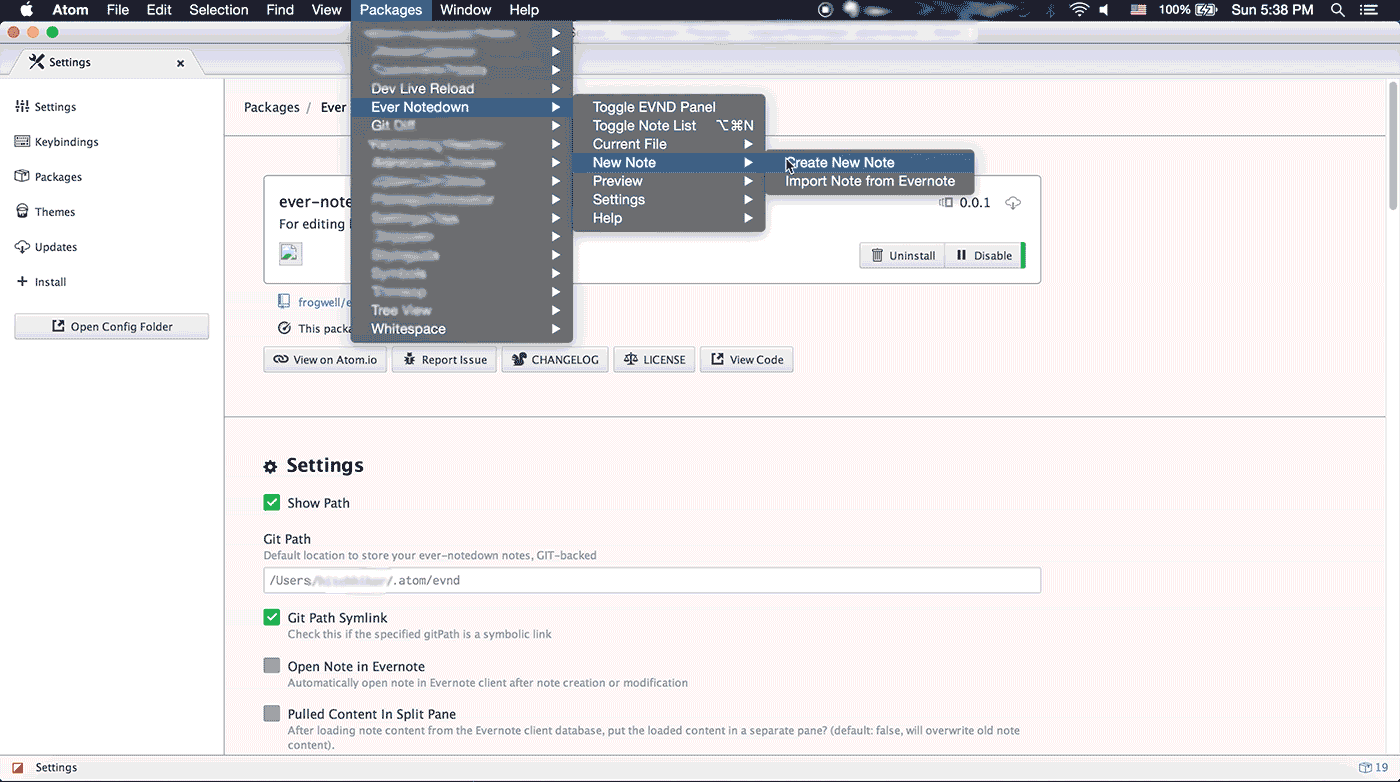Open the CHANGELOG button

pyautogui.click(x=555, y=360)
